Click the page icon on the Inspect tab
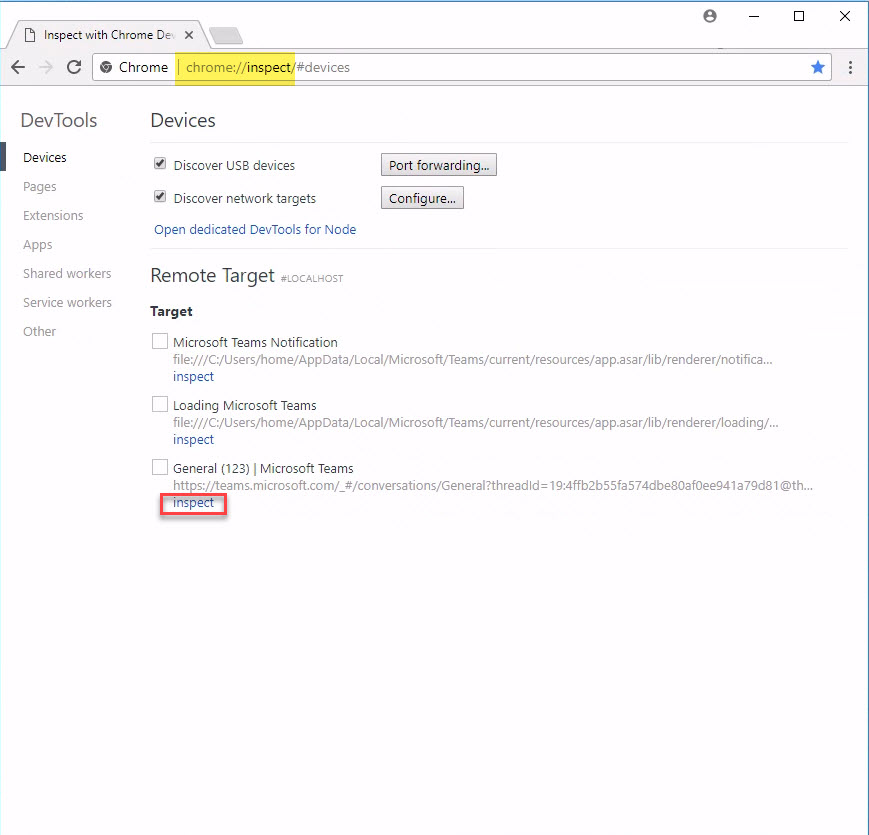 click(30, 35)
